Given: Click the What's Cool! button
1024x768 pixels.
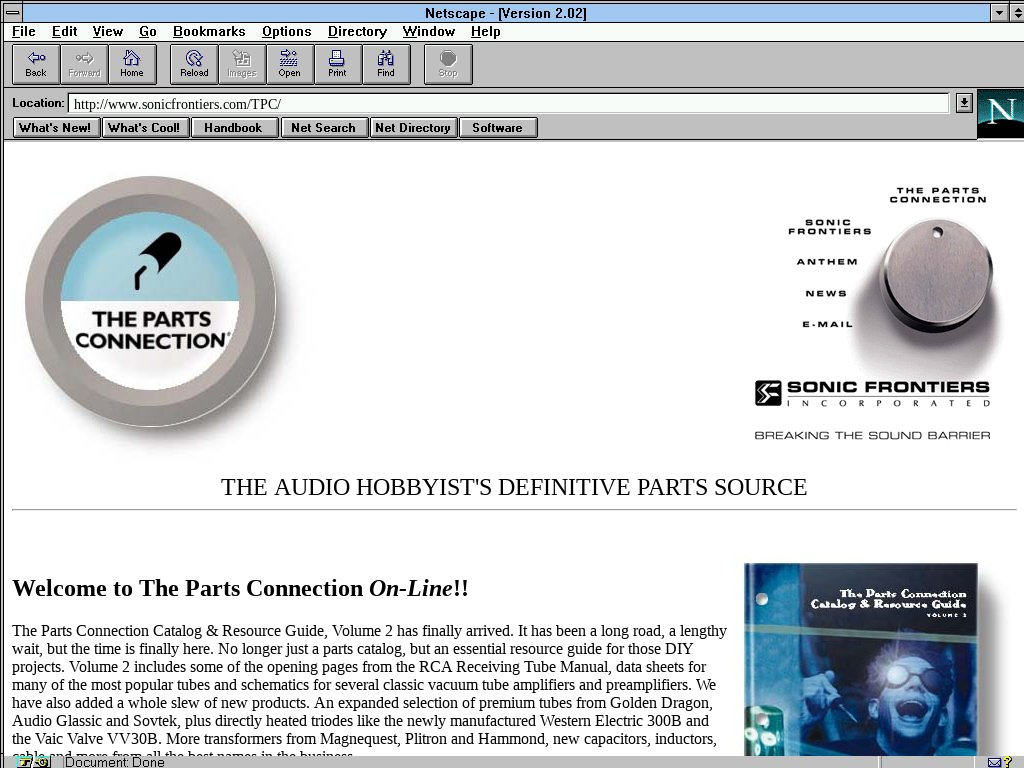Looking at the screenshot, I should (144, 128).
